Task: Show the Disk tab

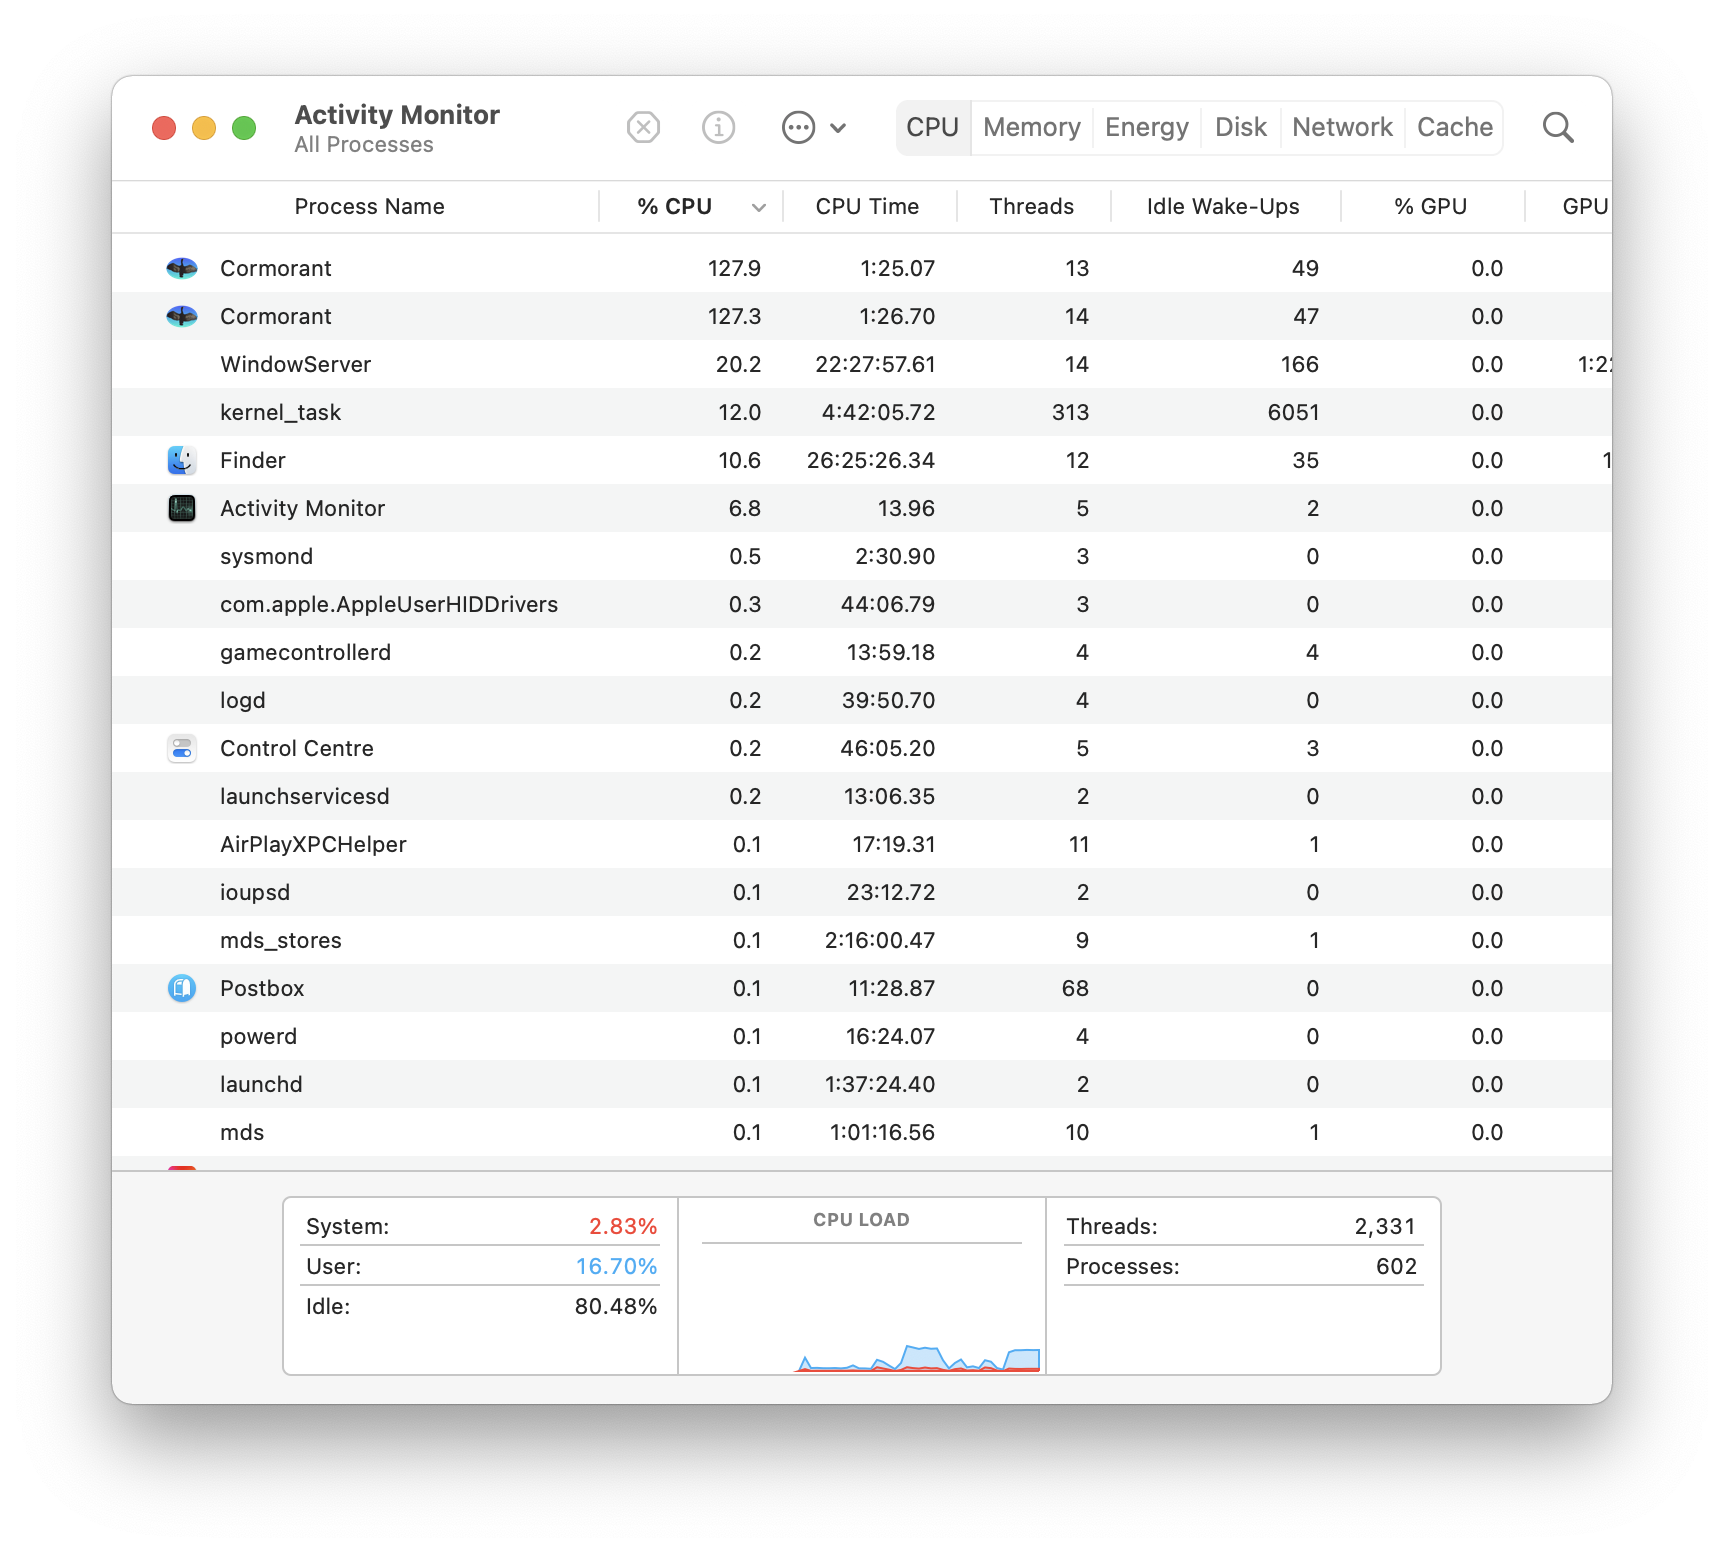Action: pyautogui.click(x=1240, y=128)
